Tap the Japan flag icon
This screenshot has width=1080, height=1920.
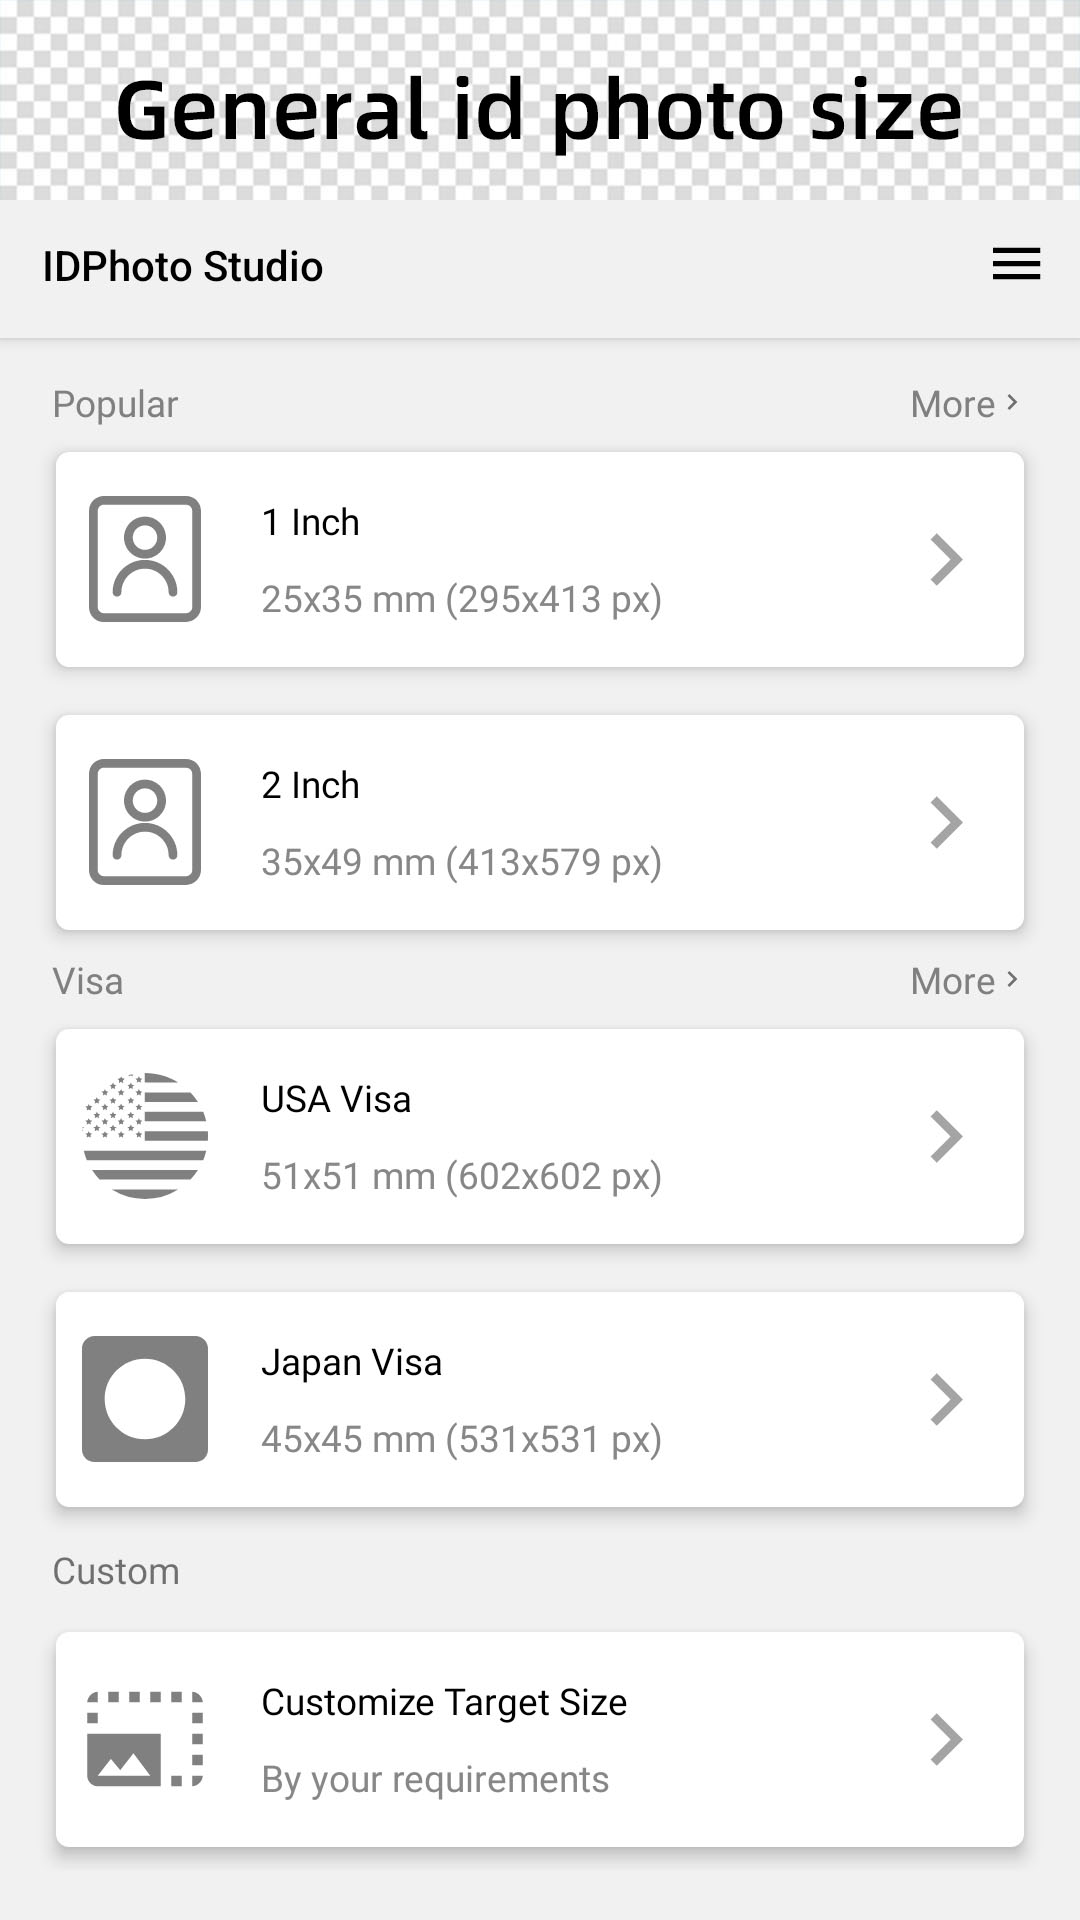(145, 1399)
